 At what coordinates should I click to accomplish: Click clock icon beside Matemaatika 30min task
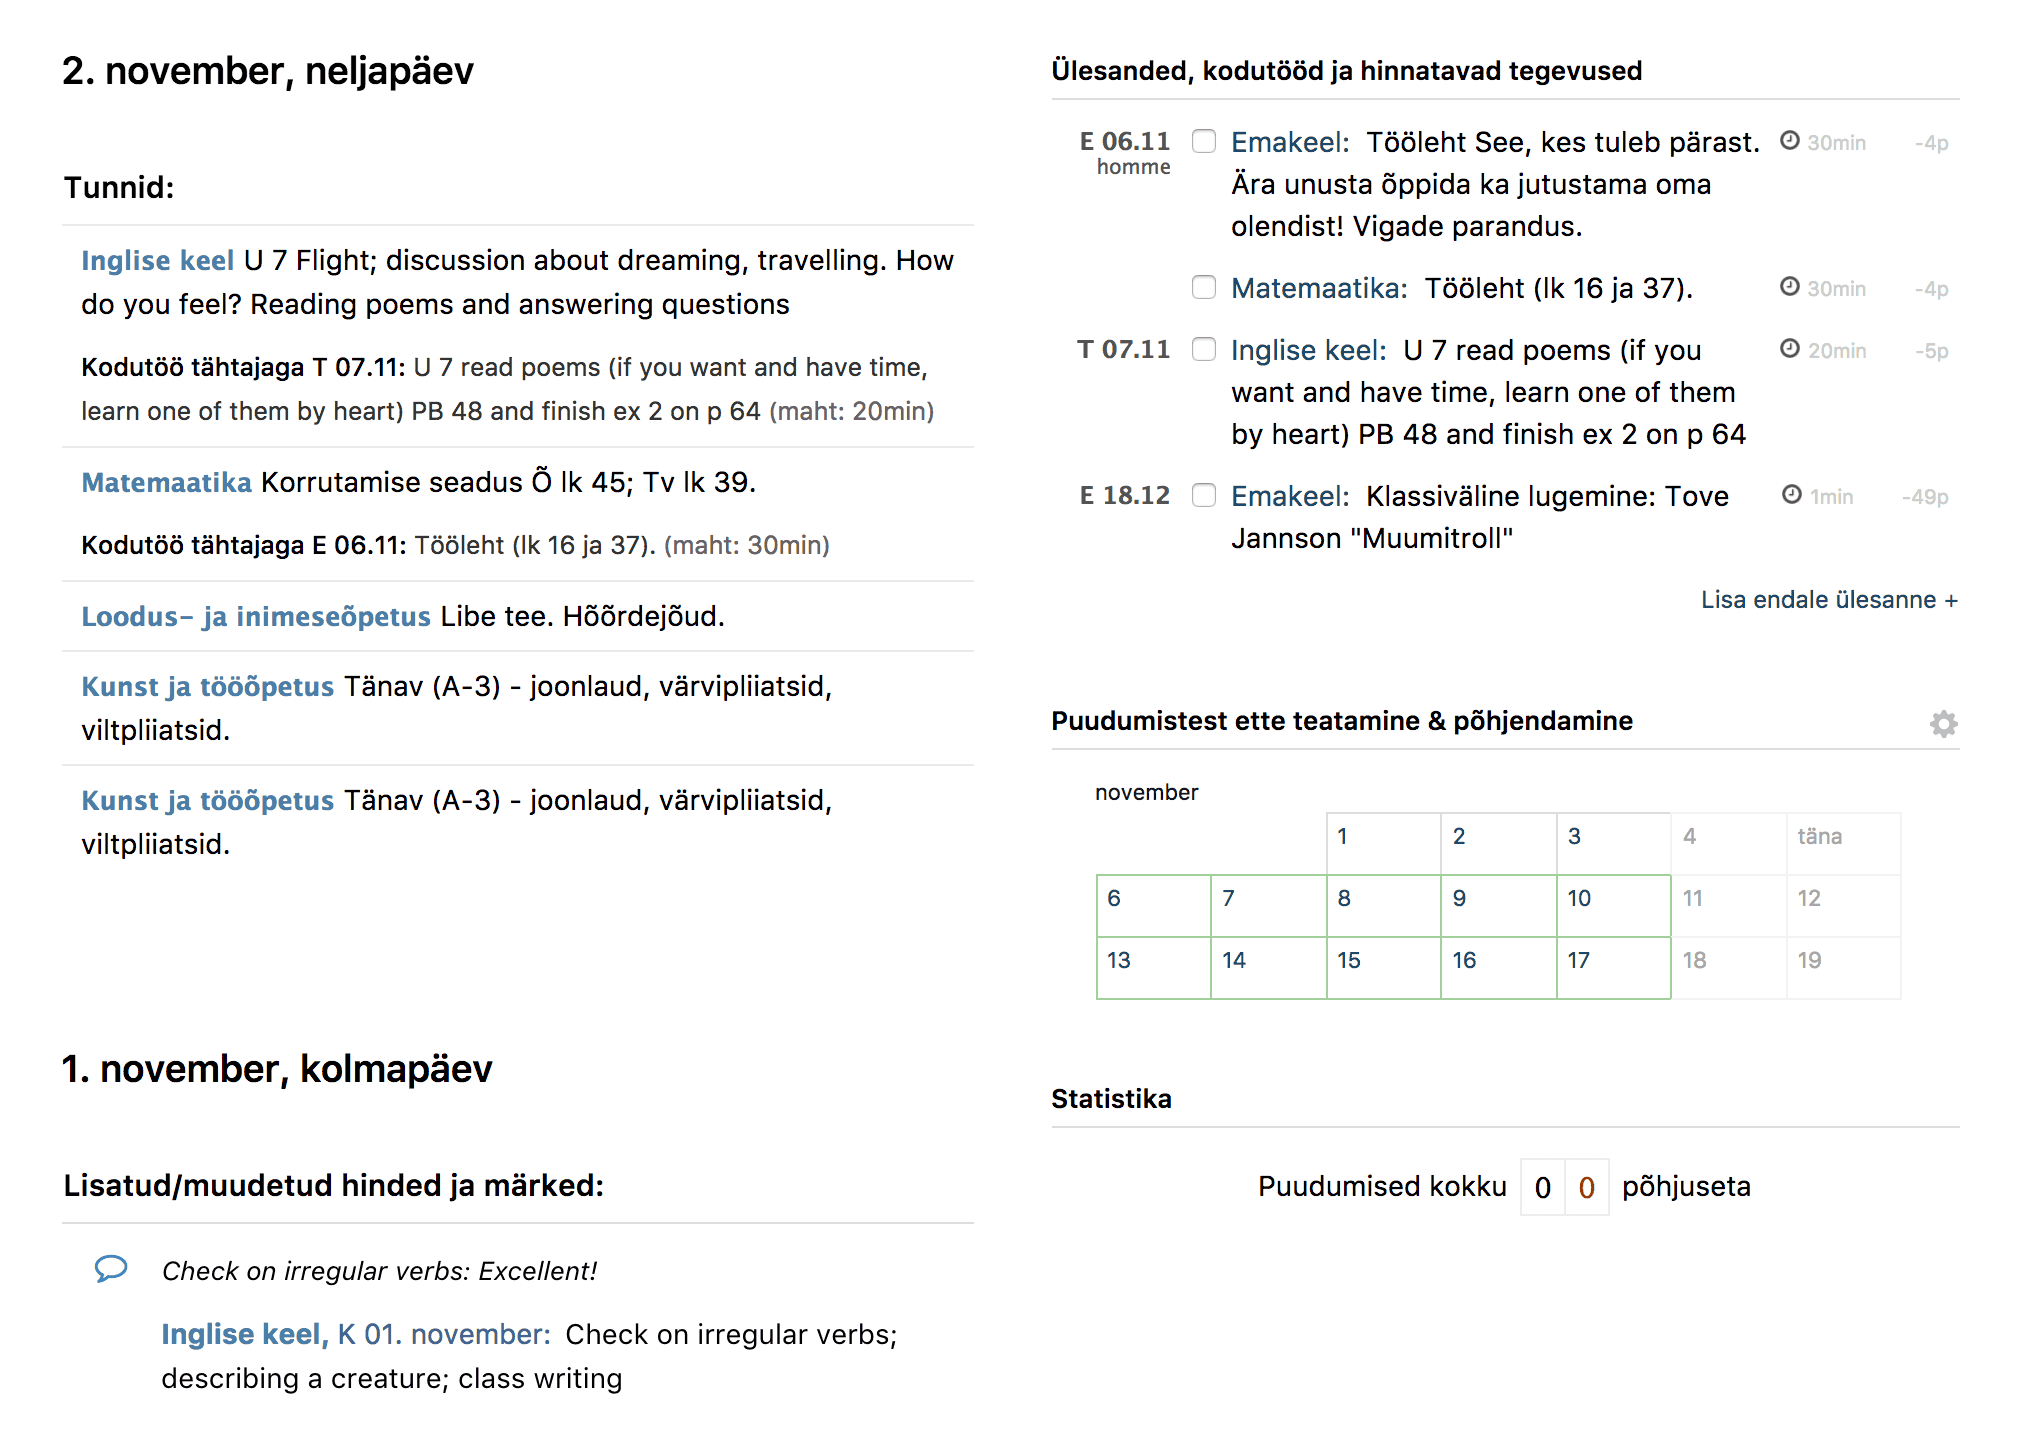click(x=1789, y=287)
